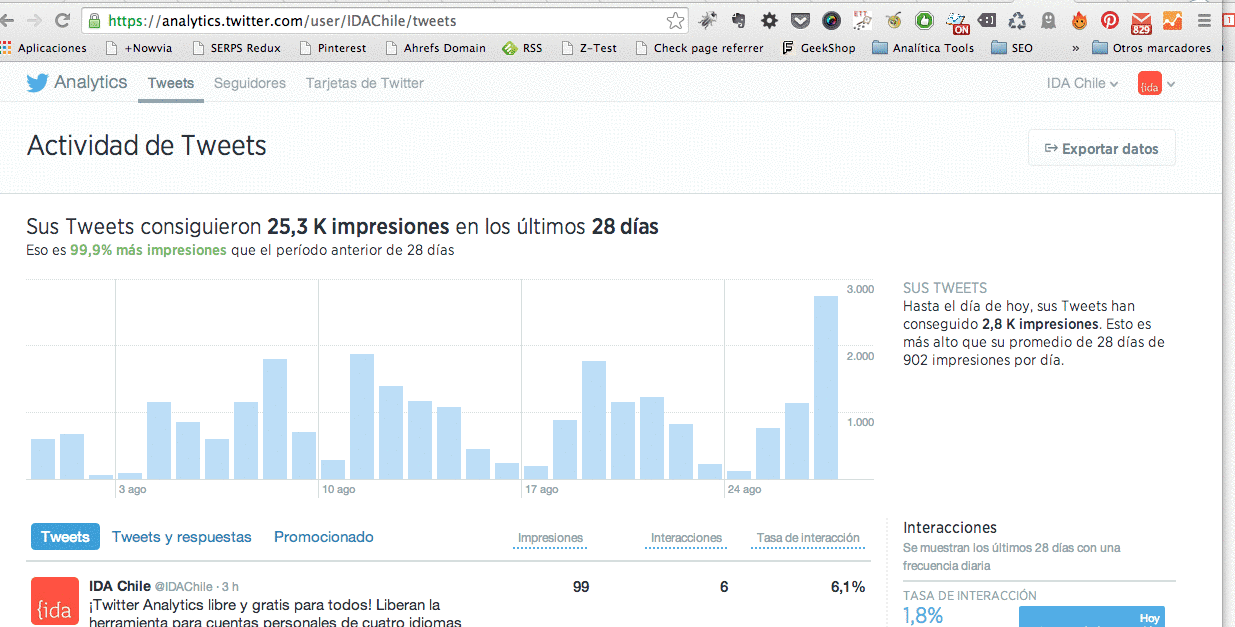Image resolution: width=1235 pixels, height=627 pixels.
Task: Toggle sorting by the Interacciones column
Action: click(686, 537)
